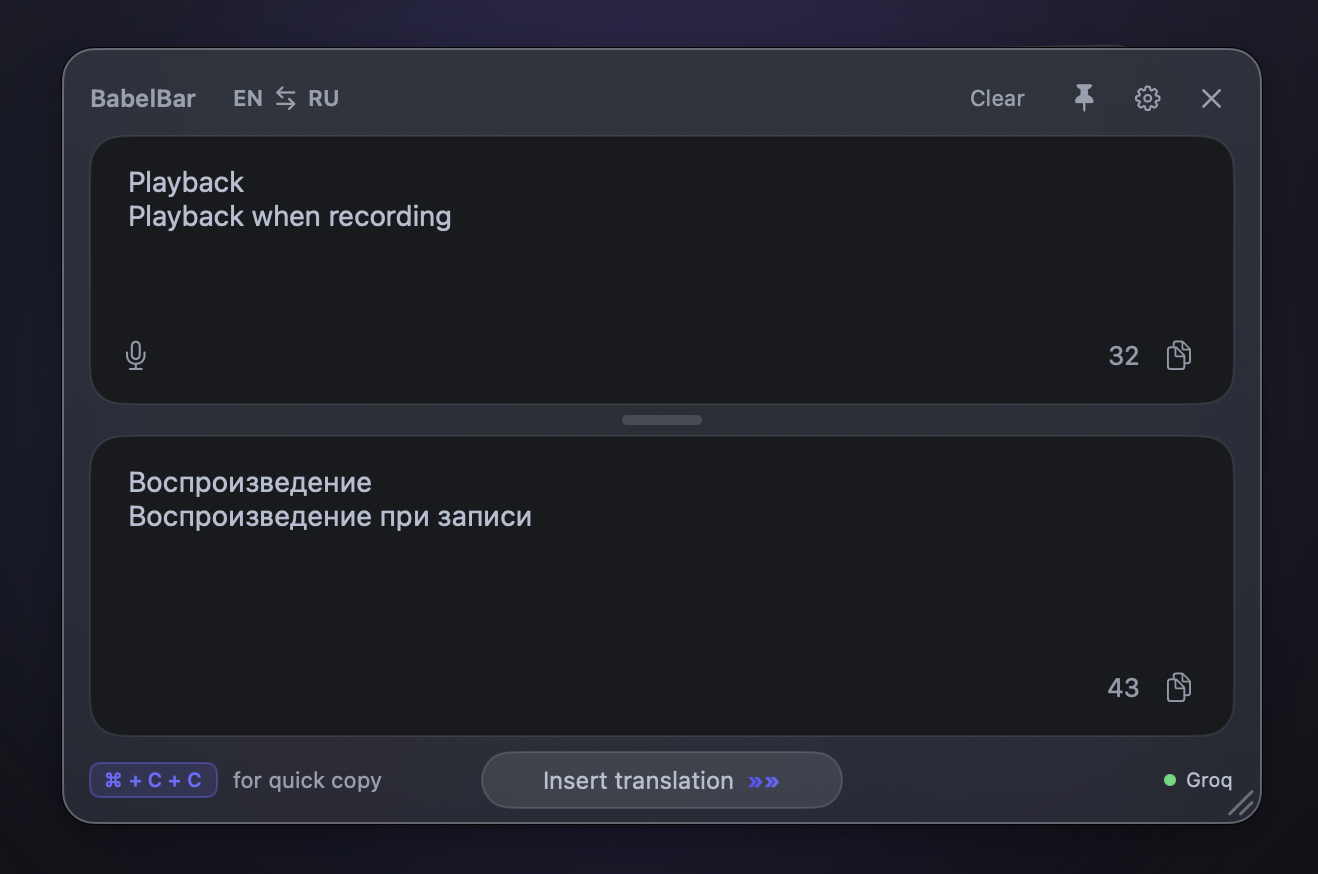This screenshot has height=874, width=1318.
Task: Click into the Russian translation output area
Action: (x=661, y=586)
